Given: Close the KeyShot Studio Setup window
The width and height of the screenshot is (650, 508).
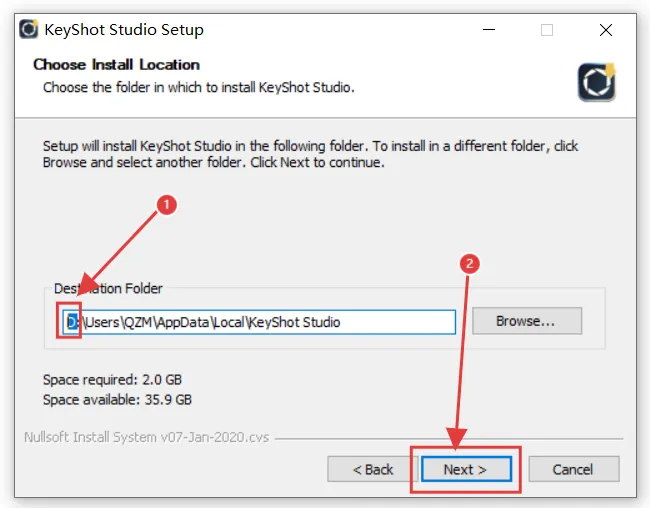Looking at the screenshot, I should tap(606, 30).
